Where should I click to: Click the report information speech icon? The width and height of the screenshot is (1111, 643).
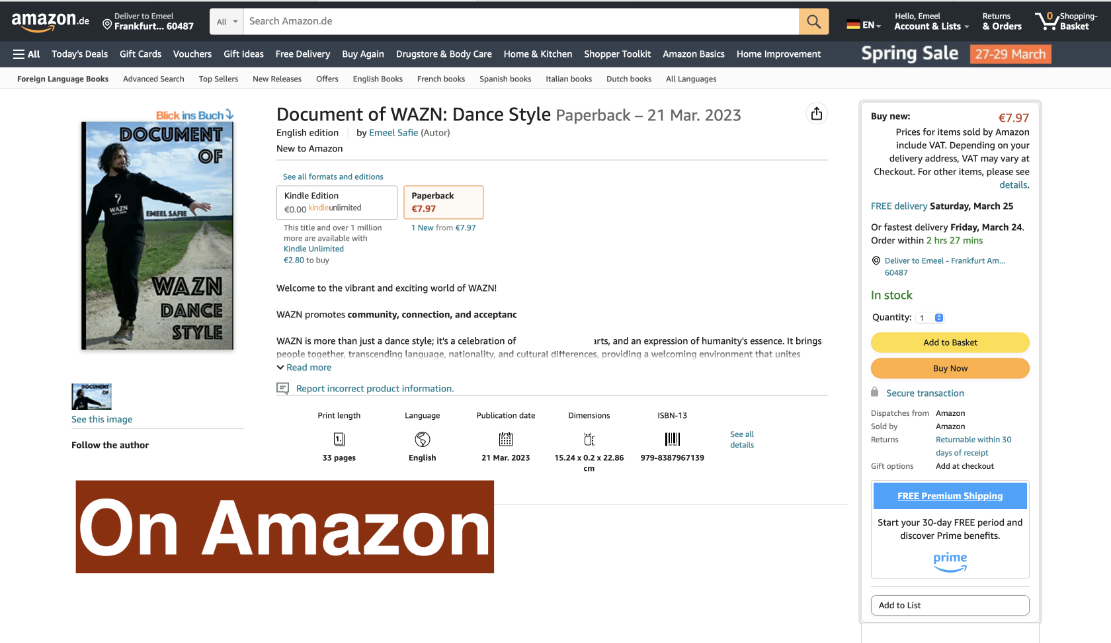282,388
